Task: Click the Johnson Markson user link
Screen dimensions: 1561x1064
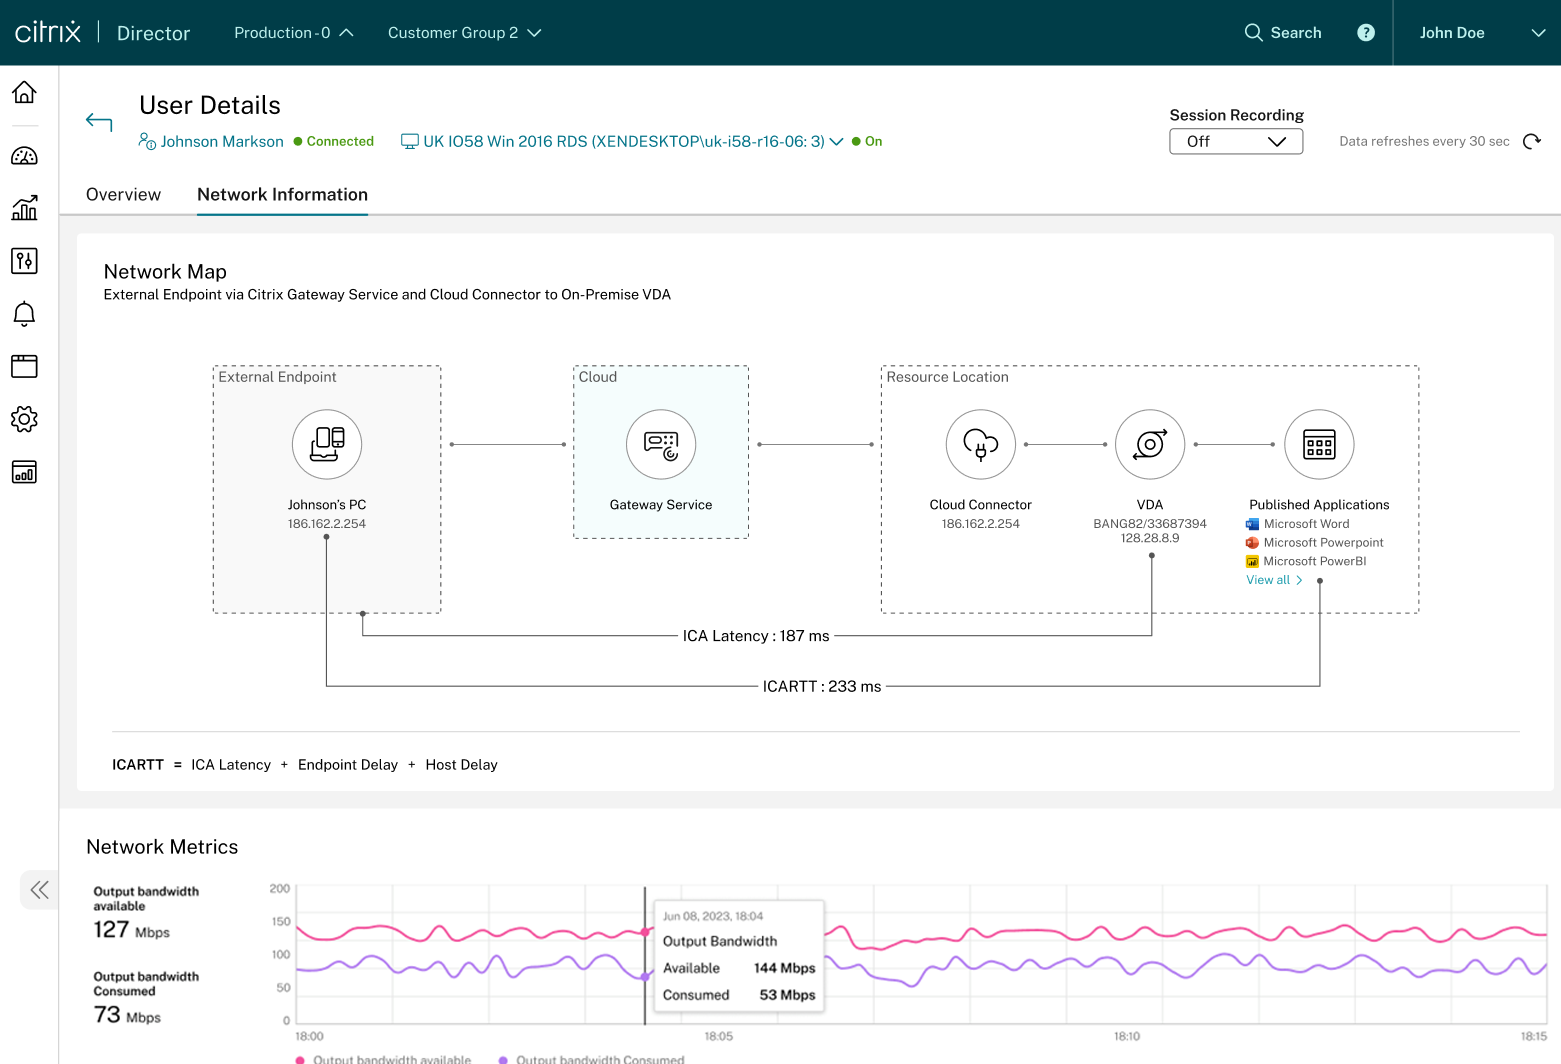Action: tap(222, 141)
